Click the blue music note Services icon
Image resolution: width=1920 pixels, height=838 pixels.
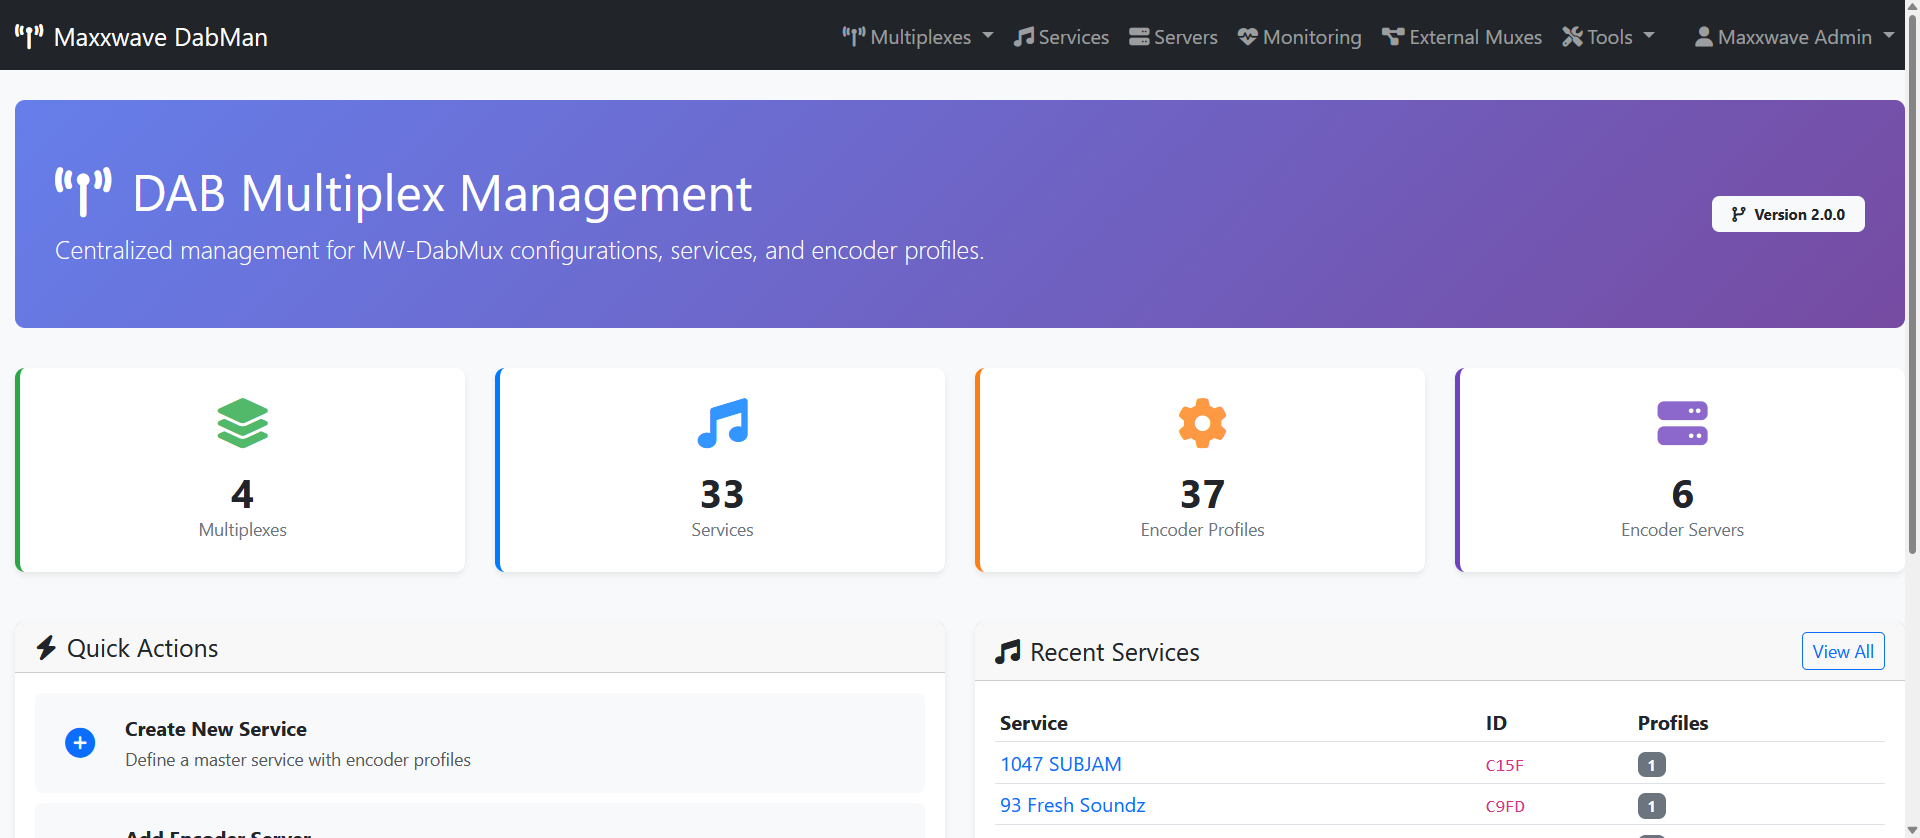722,423
